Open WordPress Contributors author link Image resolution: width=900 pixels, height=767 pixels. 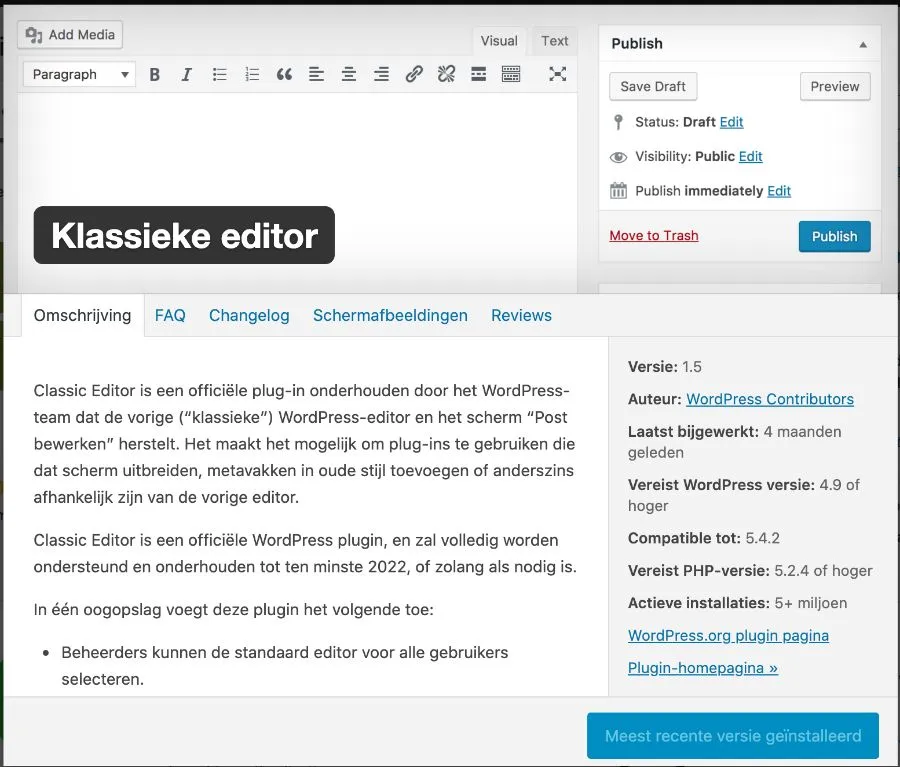[770, 399]
